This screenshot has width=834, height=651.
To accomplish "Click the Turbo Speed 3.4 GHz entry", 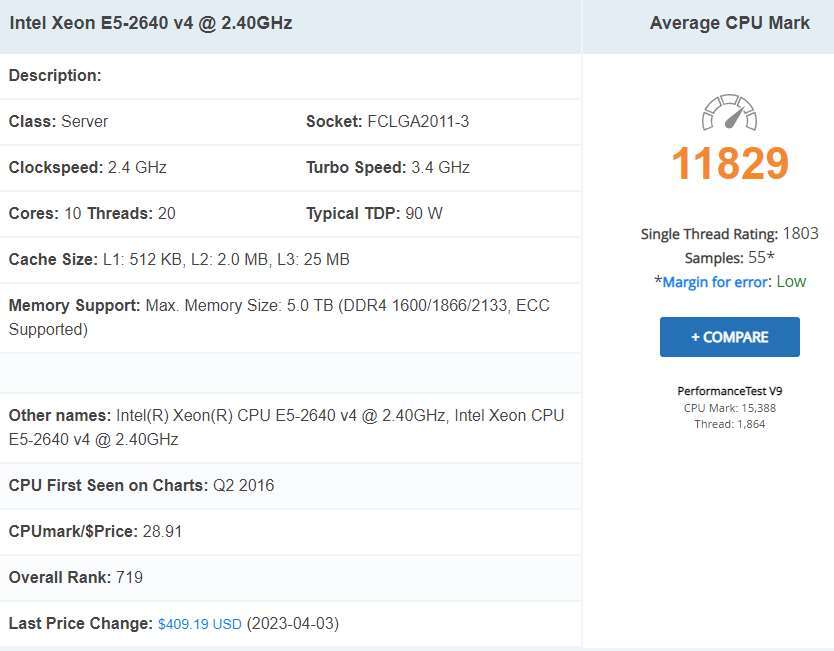I will [388, 168].
